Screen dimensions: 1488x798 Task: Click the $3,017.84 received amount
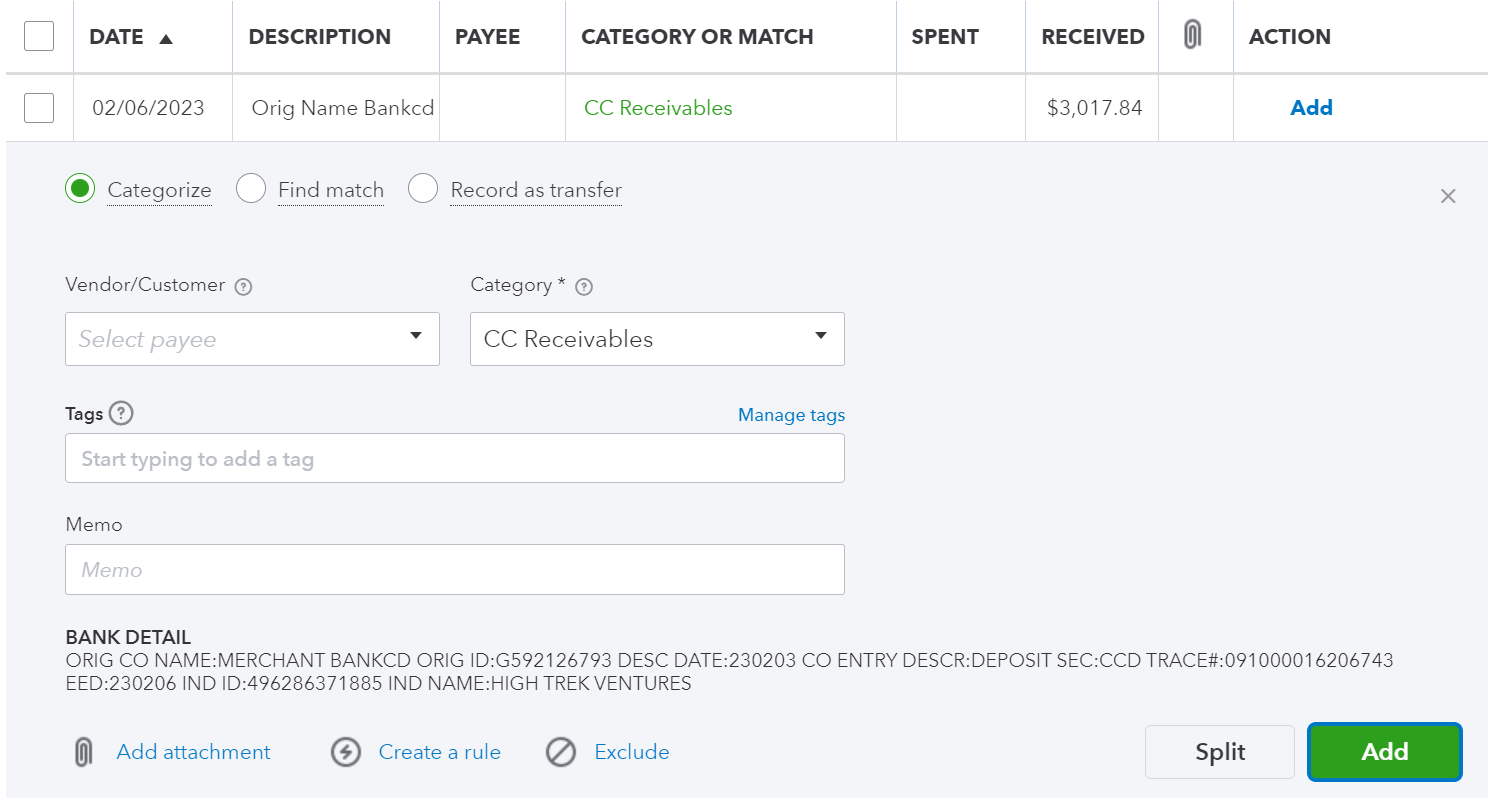pyautogui.click(x=1095, y=108)
